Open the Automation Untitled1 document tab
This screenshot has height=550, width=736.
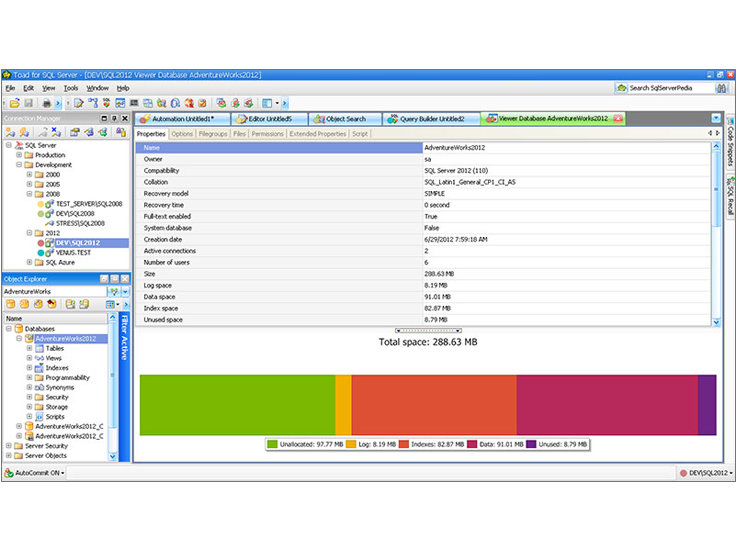coord(183,119)
